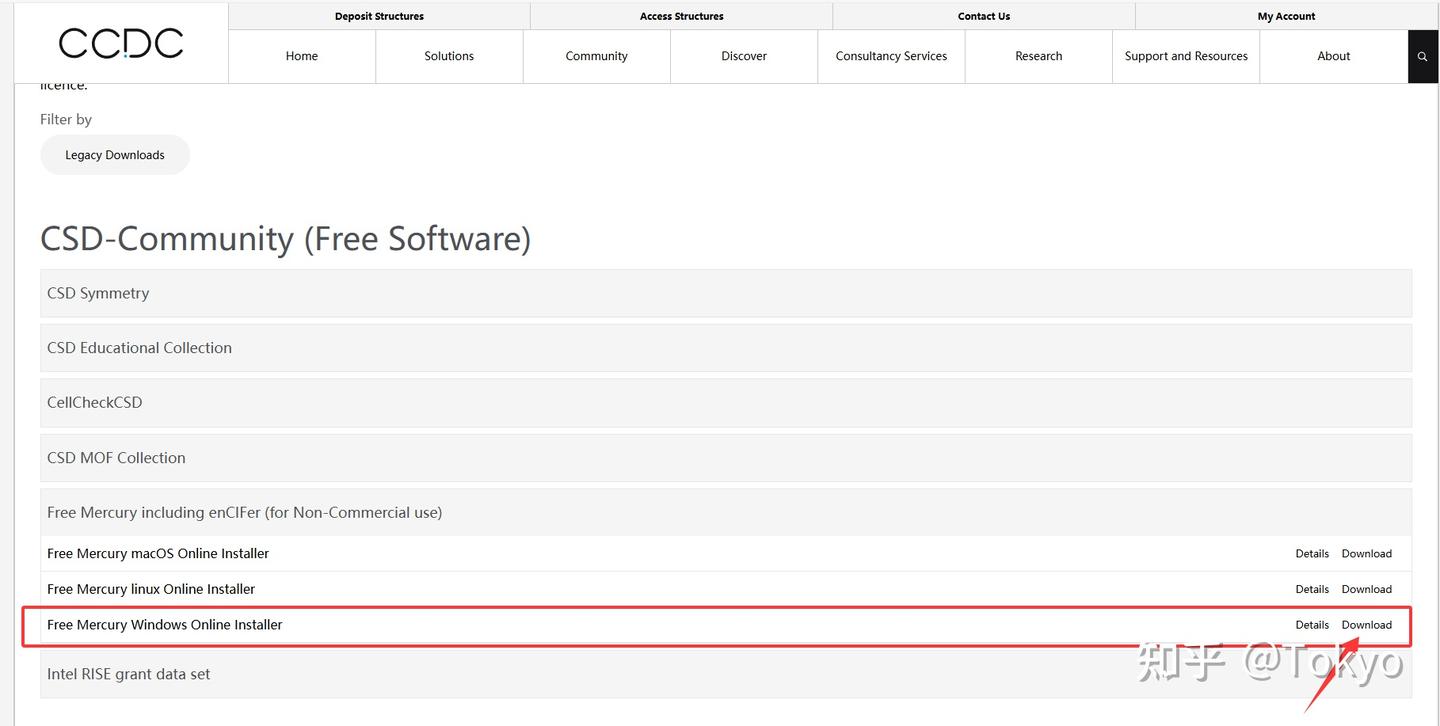Open the Deposit Structures tab
This screenshot has height=726, width=1440.
point(379,16)
